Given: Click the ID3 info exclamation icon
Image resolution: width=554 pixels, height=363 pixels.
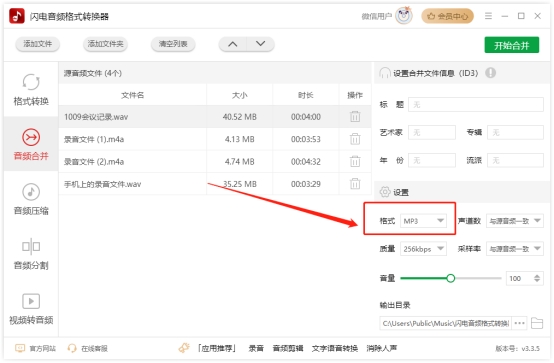Looking at the screenshot, I should pyautogui.click(x=490, y=73).
